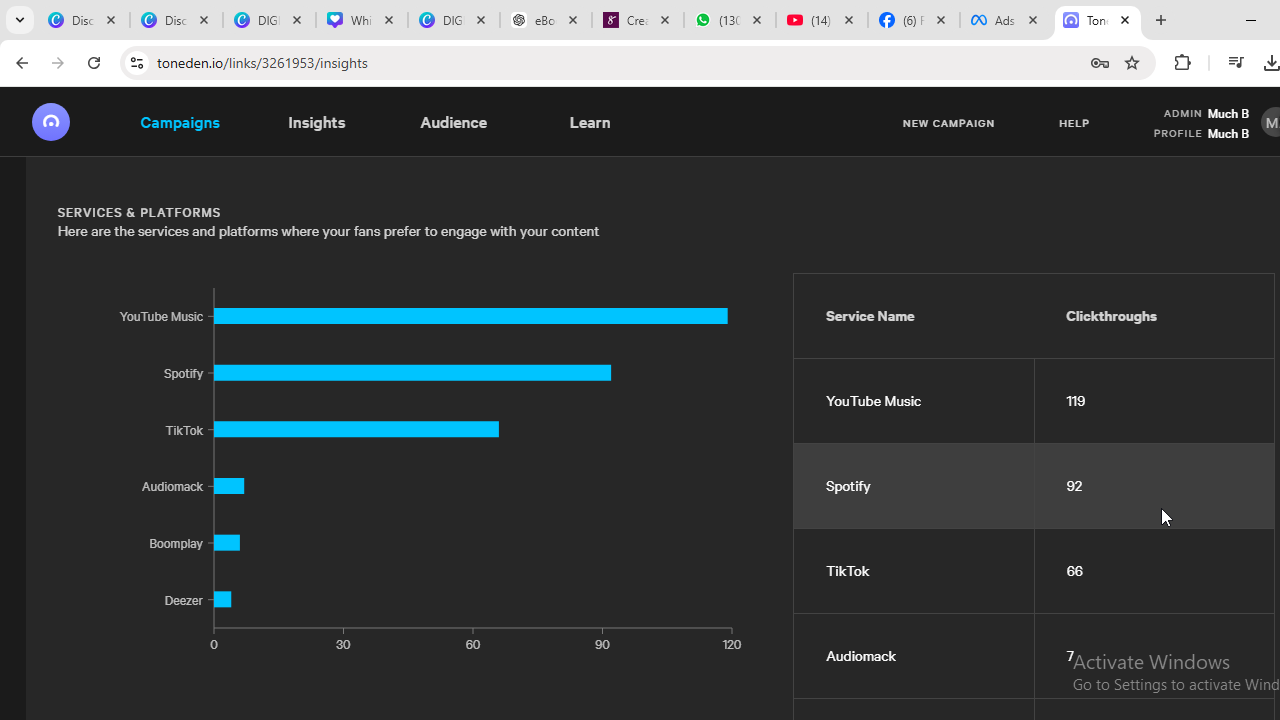The height and width of the screenshot is (720, 1280).
Task: Click the profile avatar M icon
Action: tap(1270, 123)
